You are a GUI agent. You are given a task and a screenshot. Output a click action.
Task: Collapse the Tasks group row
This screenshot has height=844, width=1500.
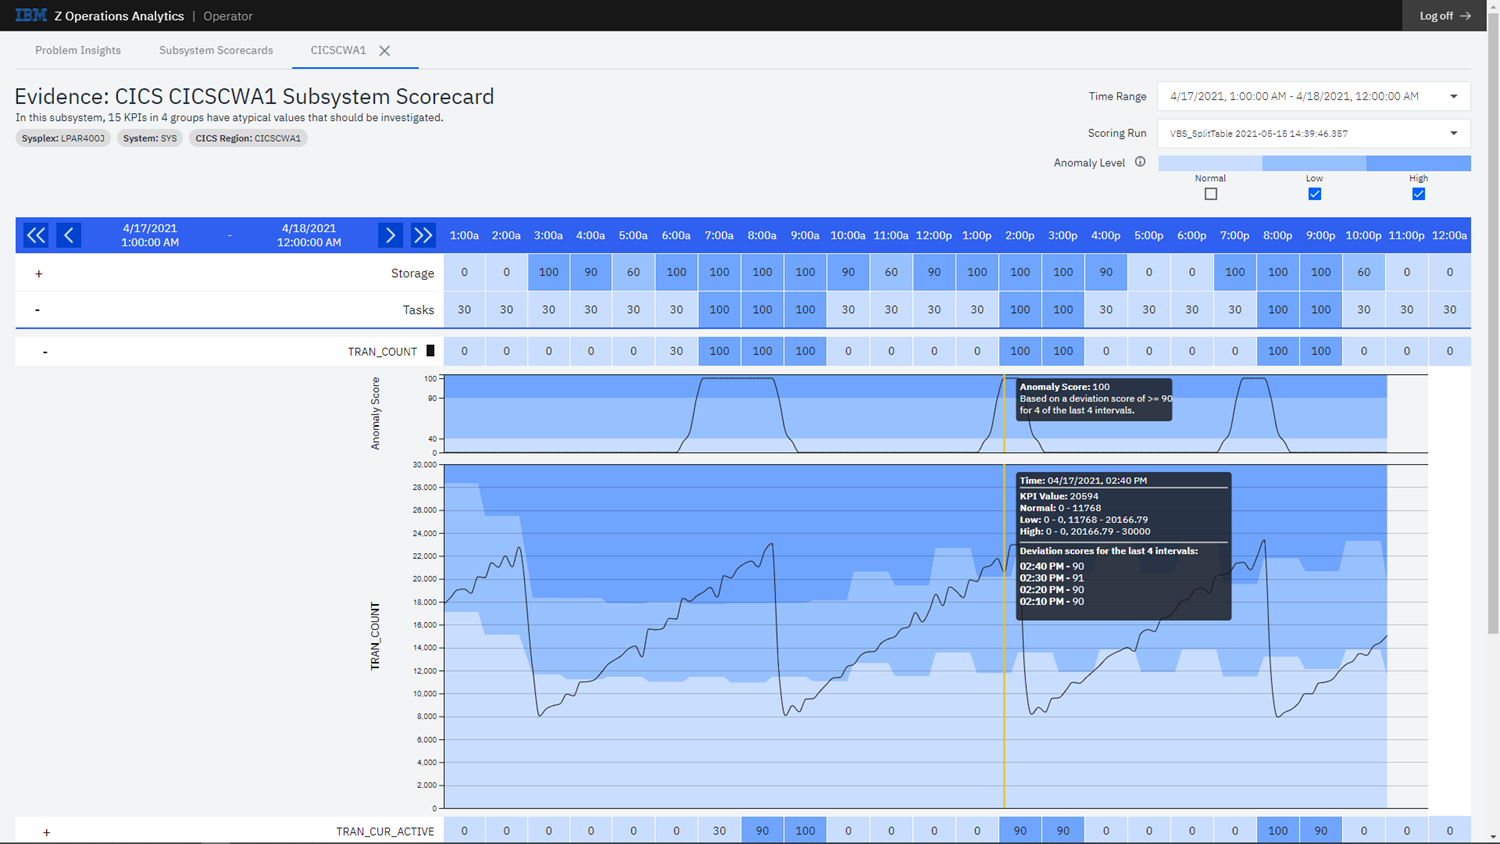pyautogui.click(x=38, y=310)
